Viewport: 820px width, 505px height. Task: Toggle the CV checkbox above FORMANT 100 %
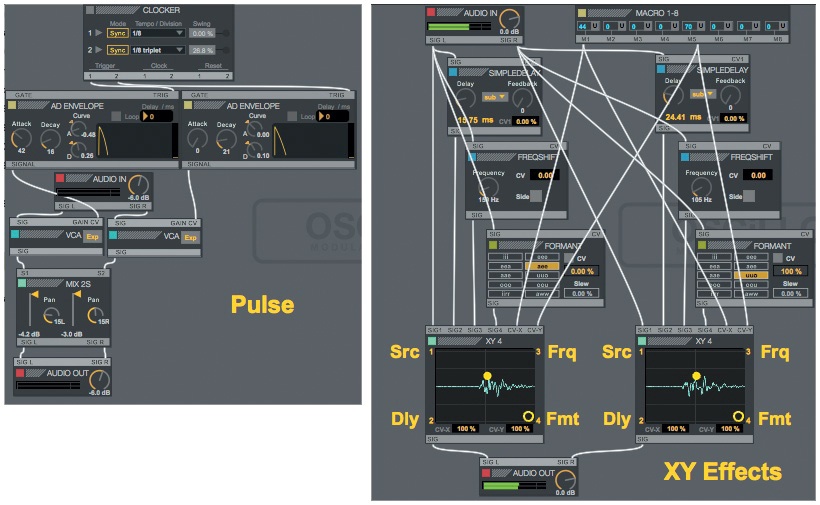click(x=778, y=258)
